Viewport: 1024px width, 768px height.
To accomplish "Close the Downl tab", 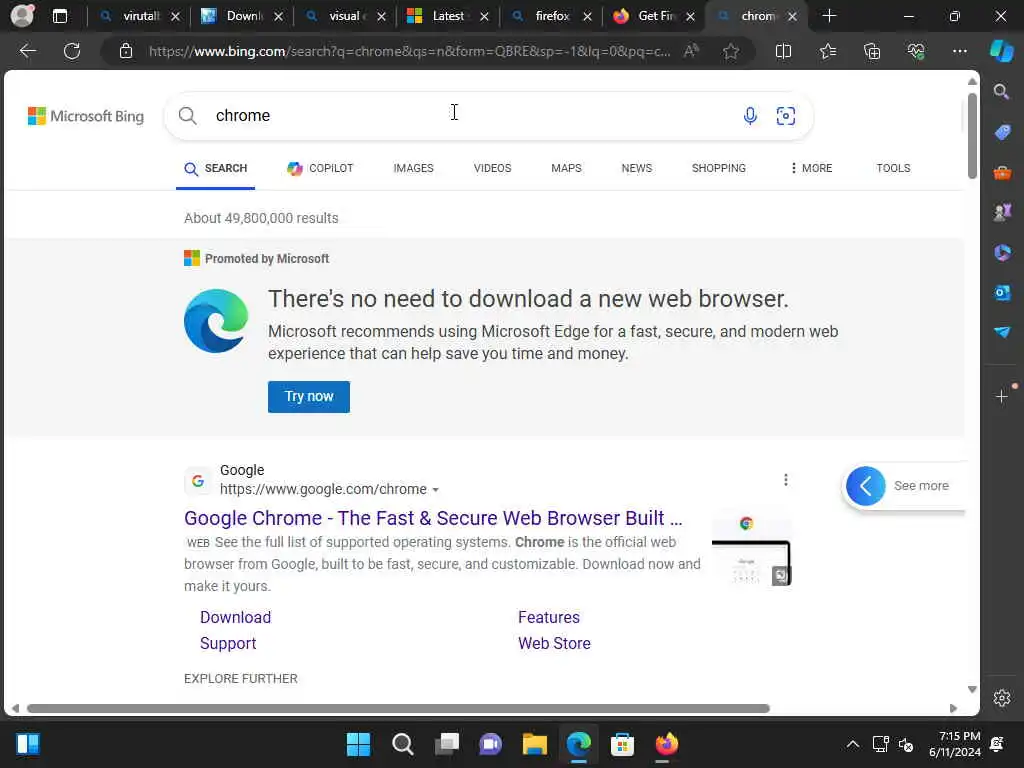I will click(x=278, y=16).
